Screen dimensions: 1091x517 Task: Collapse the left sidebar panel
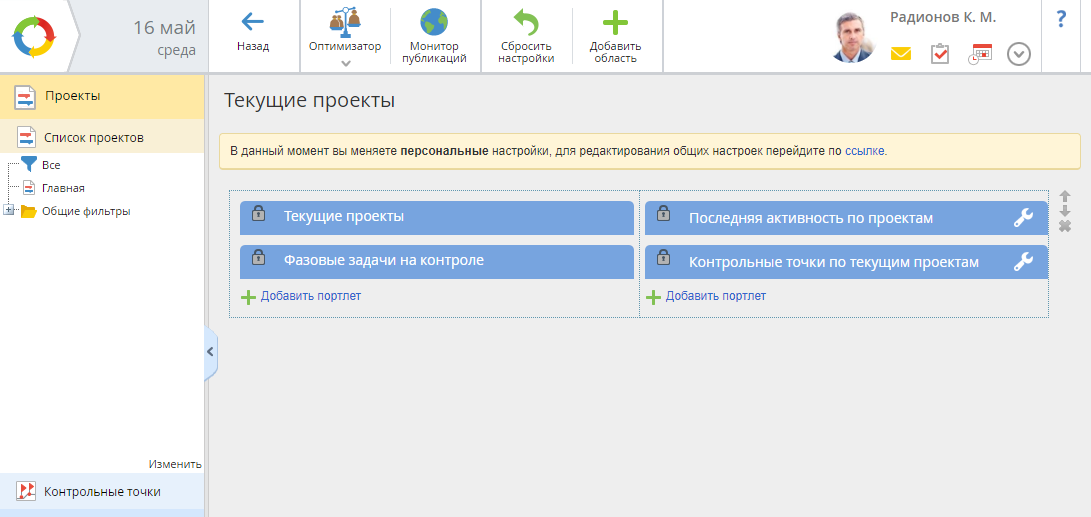pyautogui.click(x=210, y=352)
